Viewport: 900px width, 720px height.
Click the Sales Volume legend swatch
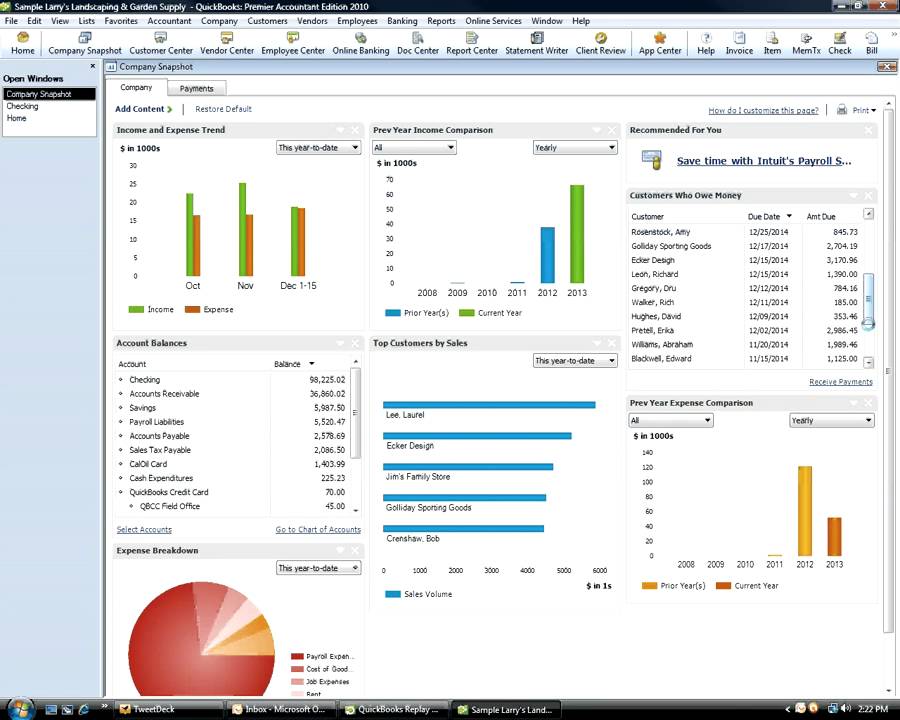(x=393, y=594)
